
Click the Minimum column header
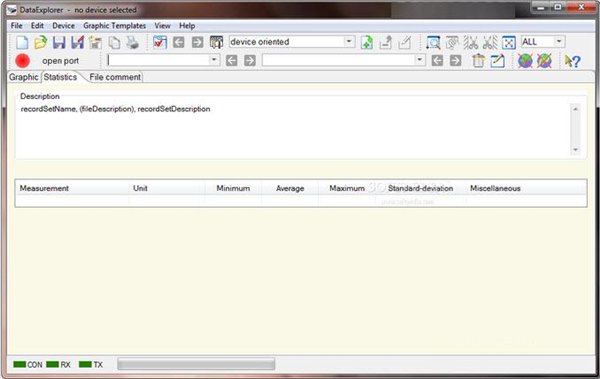(233, 188)
